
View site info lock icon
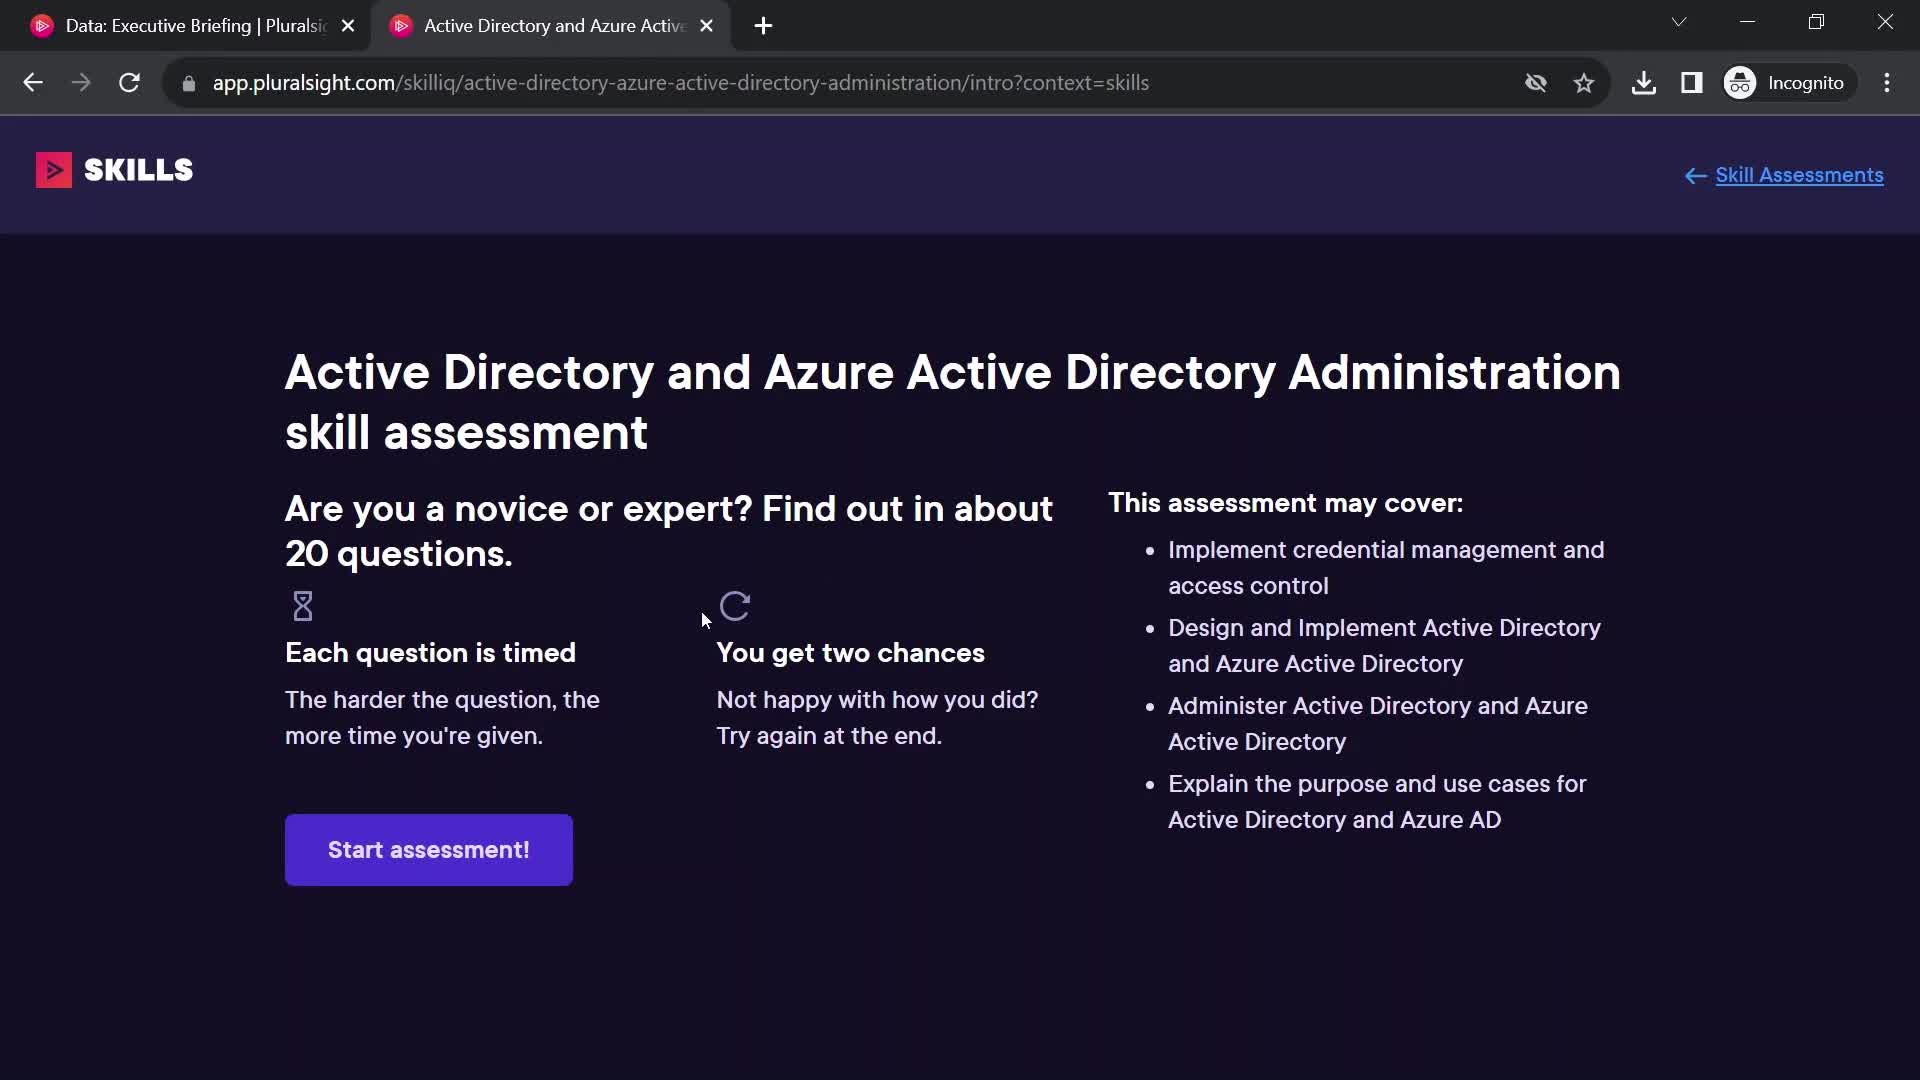coord(188,83)
